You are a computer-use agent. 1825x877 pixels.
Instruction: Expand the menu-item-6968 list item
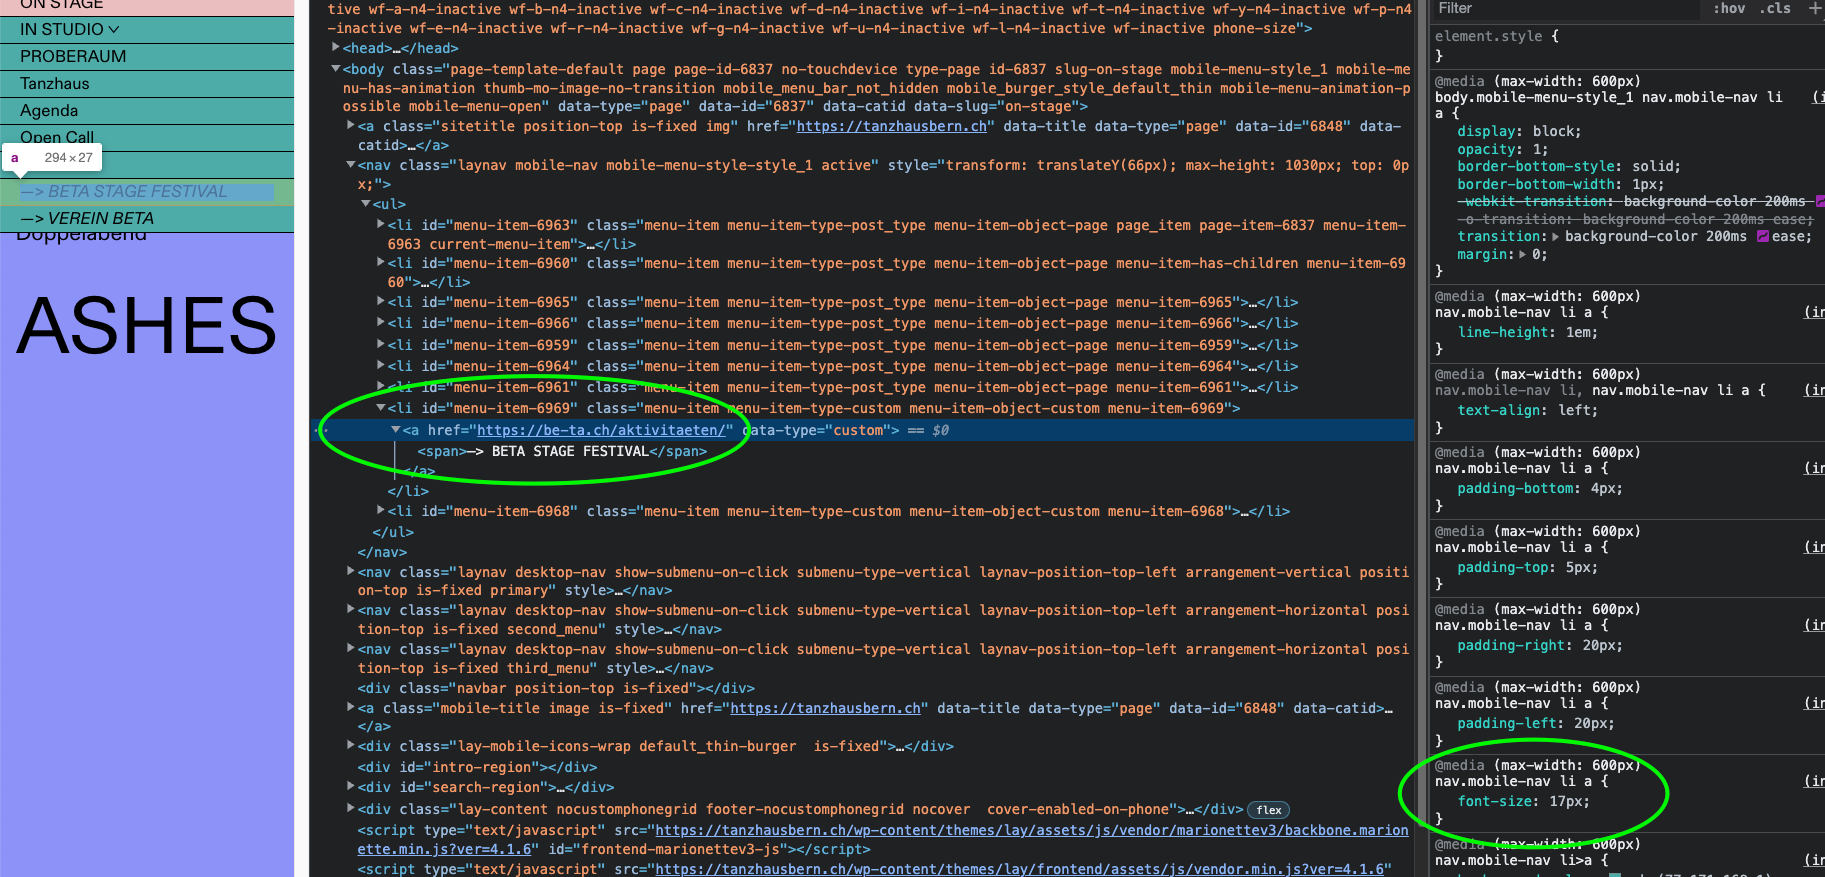[x=381, y=511]
